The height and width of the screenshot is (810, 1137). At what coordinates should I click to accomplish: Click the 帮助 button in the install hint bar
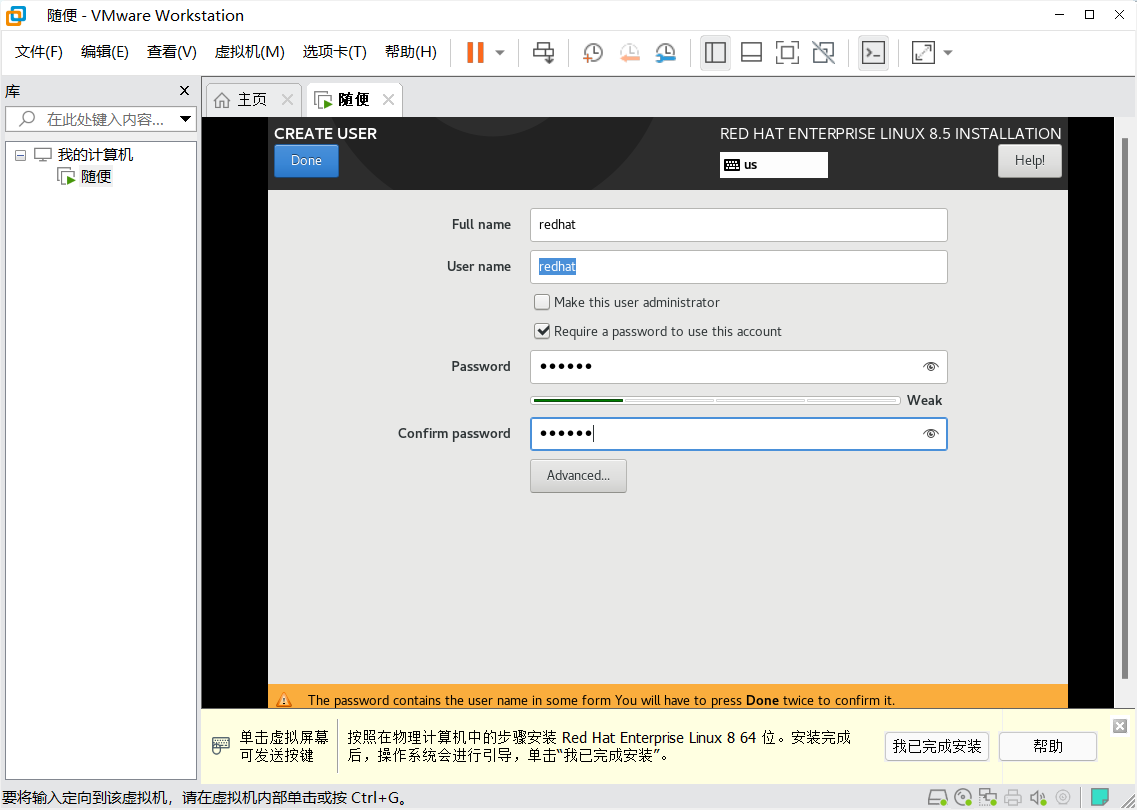(1048, 746)
